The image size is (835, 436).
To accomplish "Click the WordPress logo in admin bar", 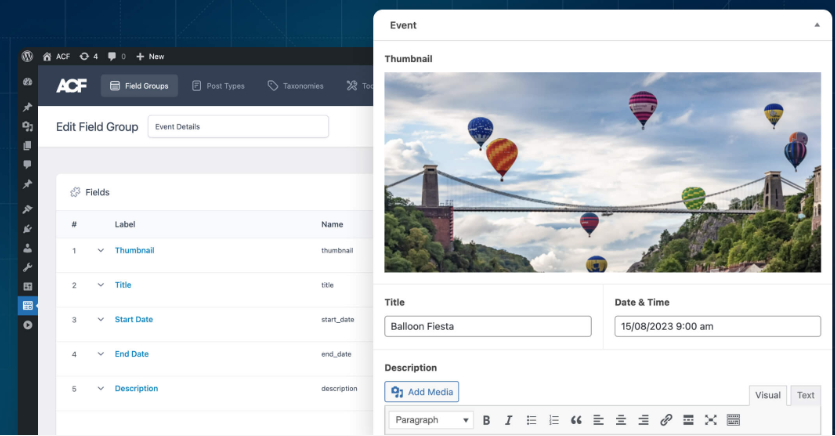I will [28, 56].
